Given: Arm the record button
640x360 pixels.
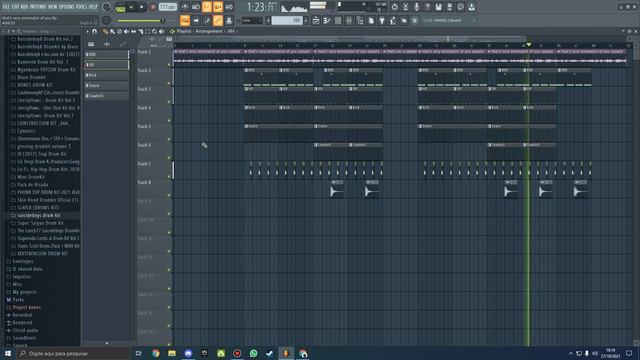Looking at the screenshot, I should point(153,7).
